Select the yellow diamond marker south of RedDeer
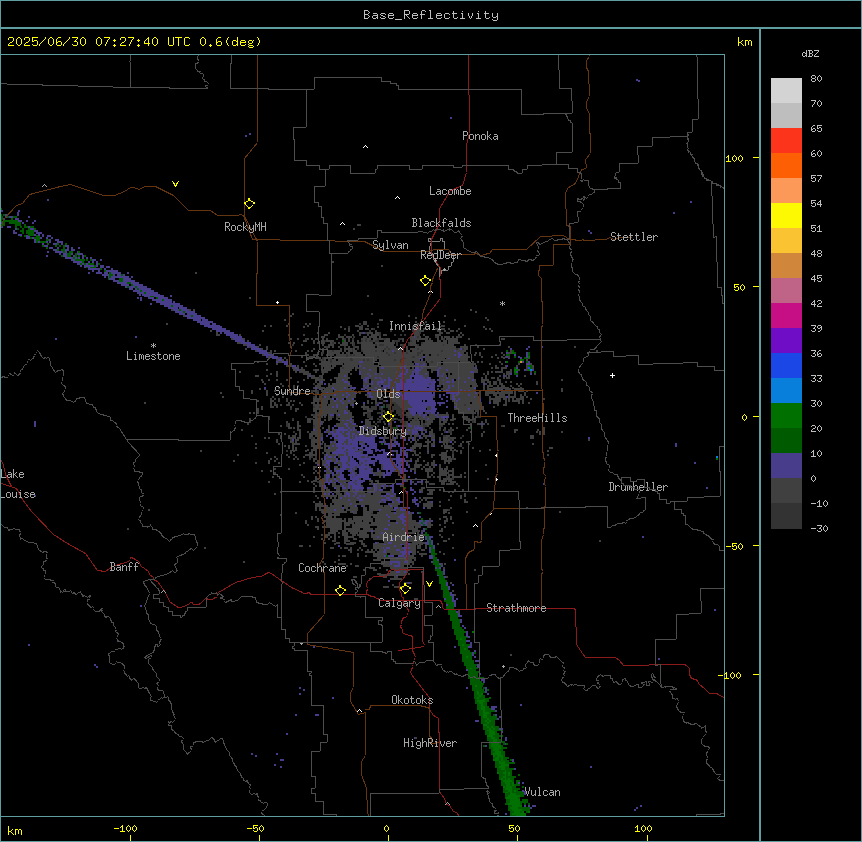Screen dimensions: 862x842 [426, 281]
